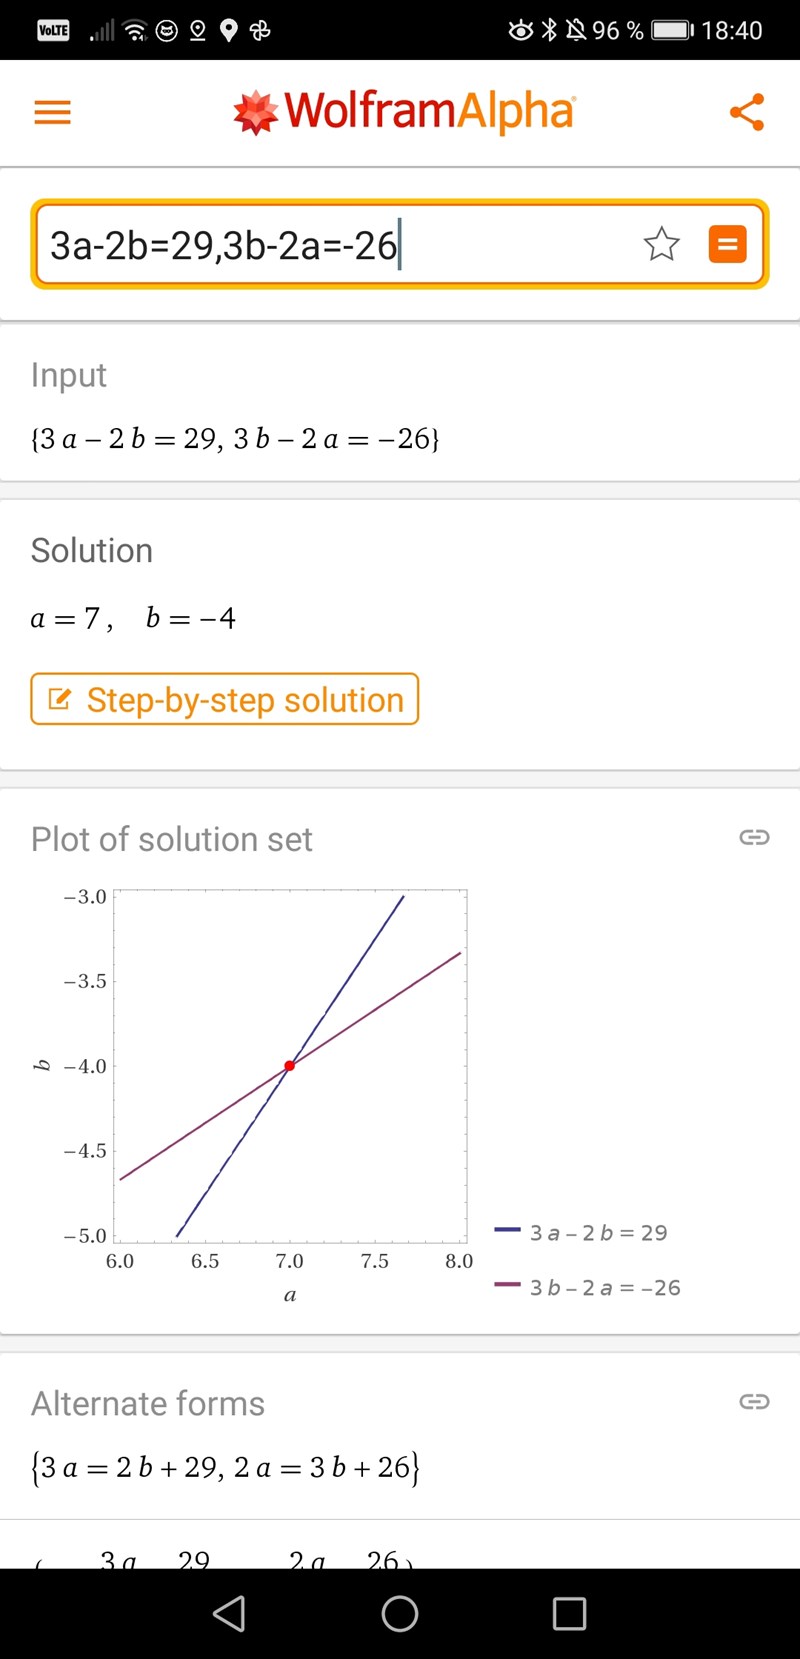800x1659 pixels.
Task: Tap the blue 3a − 2b = 29 legend swatch
Action: [x=508, y=1231]
